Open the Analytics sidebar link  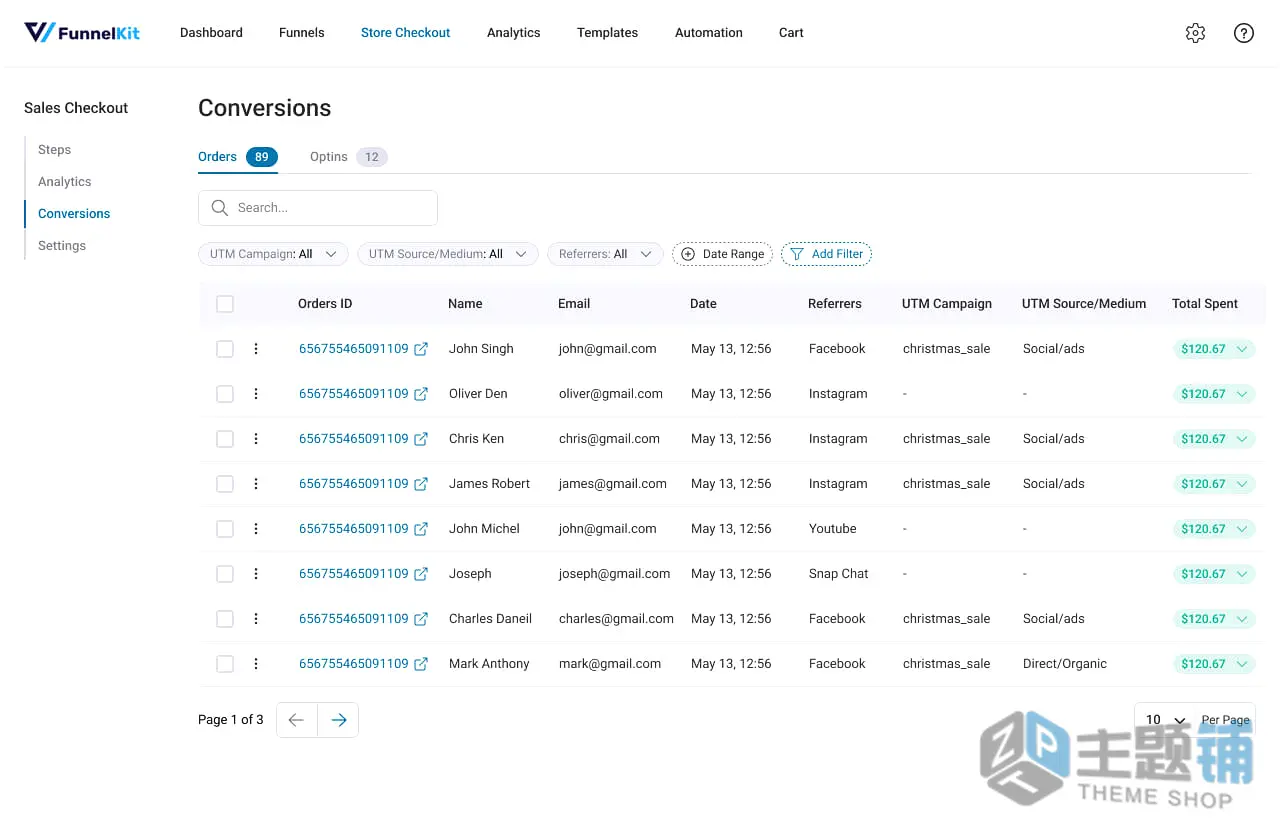[x=64, y=182]
